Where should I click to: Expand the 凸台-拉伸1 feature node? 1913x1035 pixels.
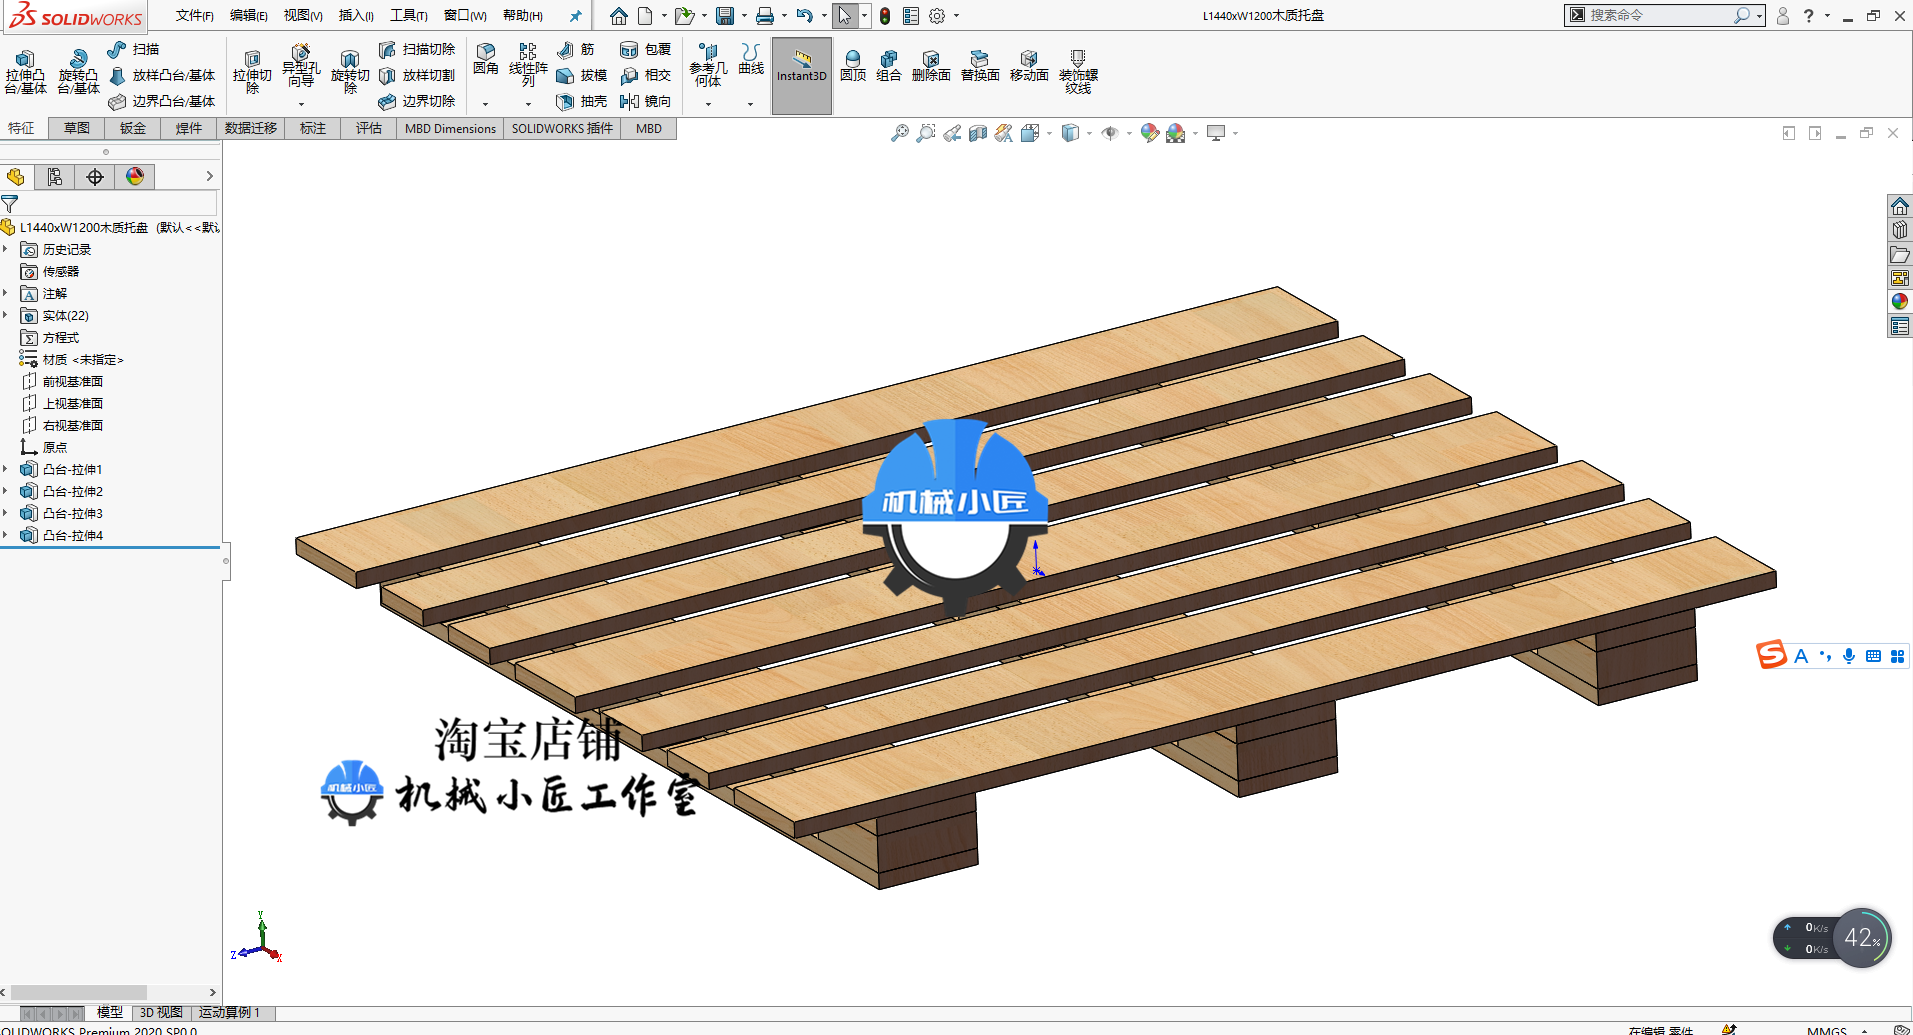(6, 469)
